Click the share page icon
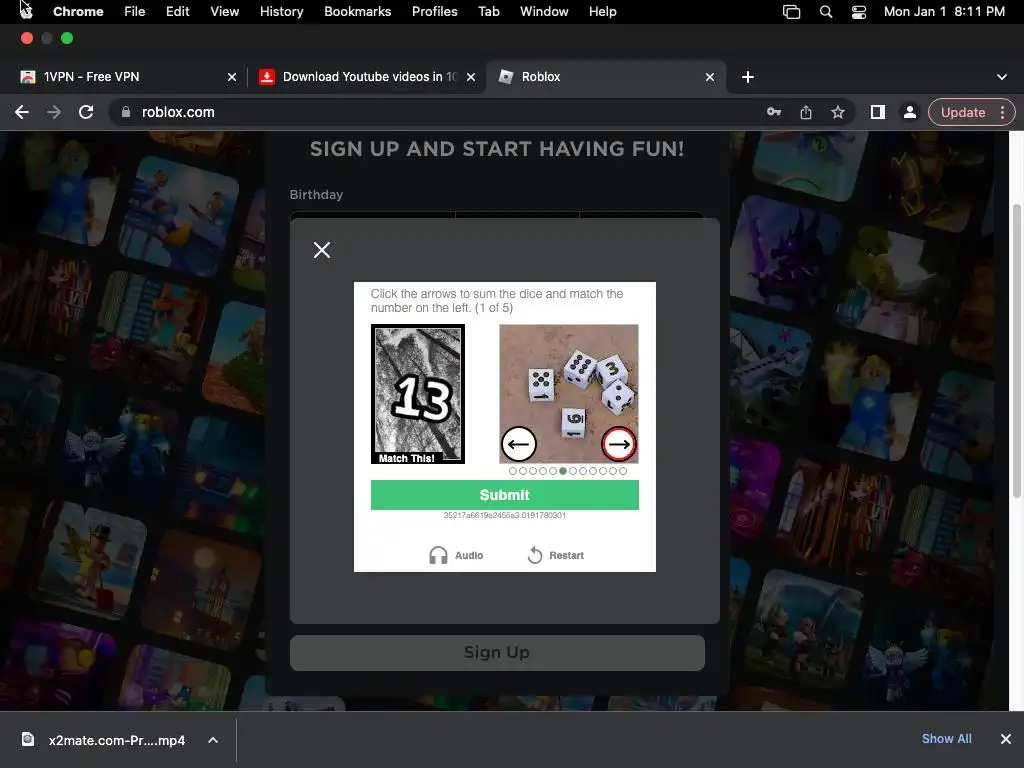1024x768 pixels. [806, 112]
